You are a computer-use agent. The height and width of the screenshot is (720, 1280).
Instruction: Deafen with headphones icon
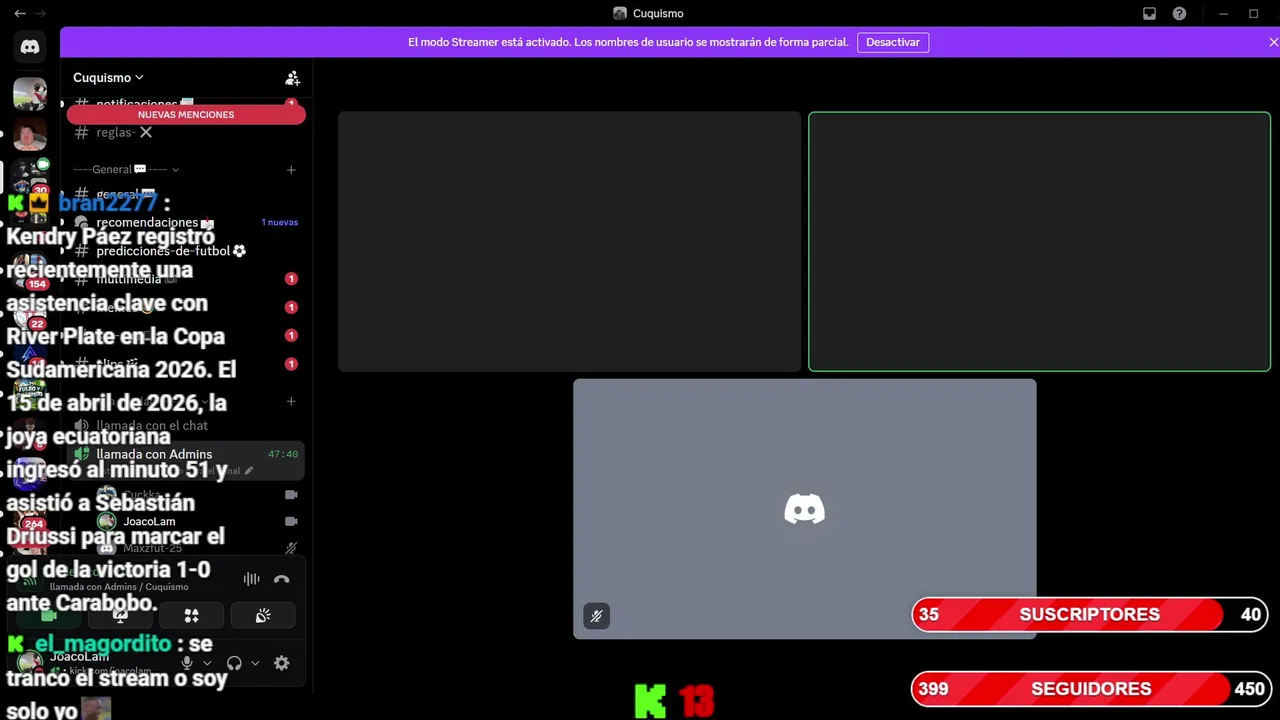click(x=234, y=663)
